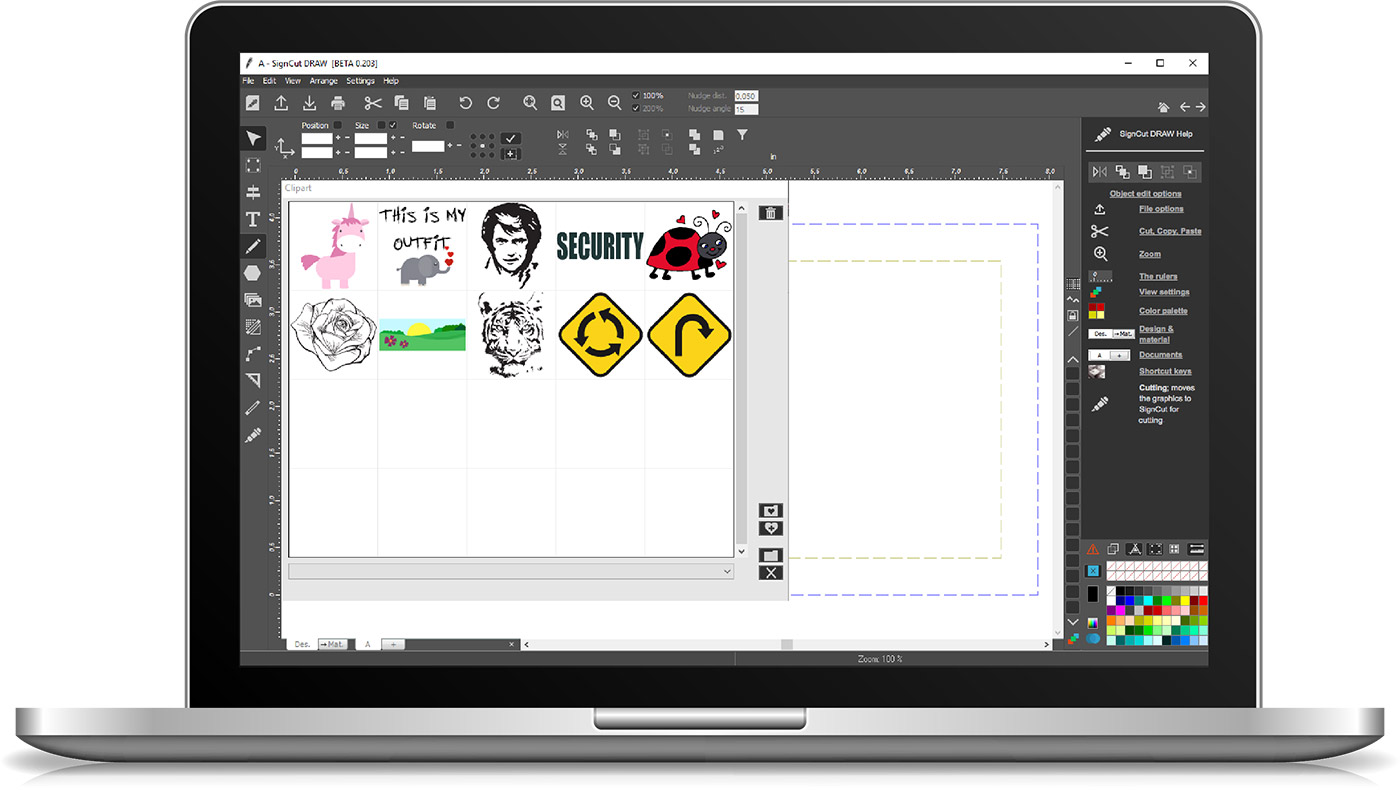Click the filter funnel icon
The height and width of the screenshot is (790, 1400).
[742, 134]
